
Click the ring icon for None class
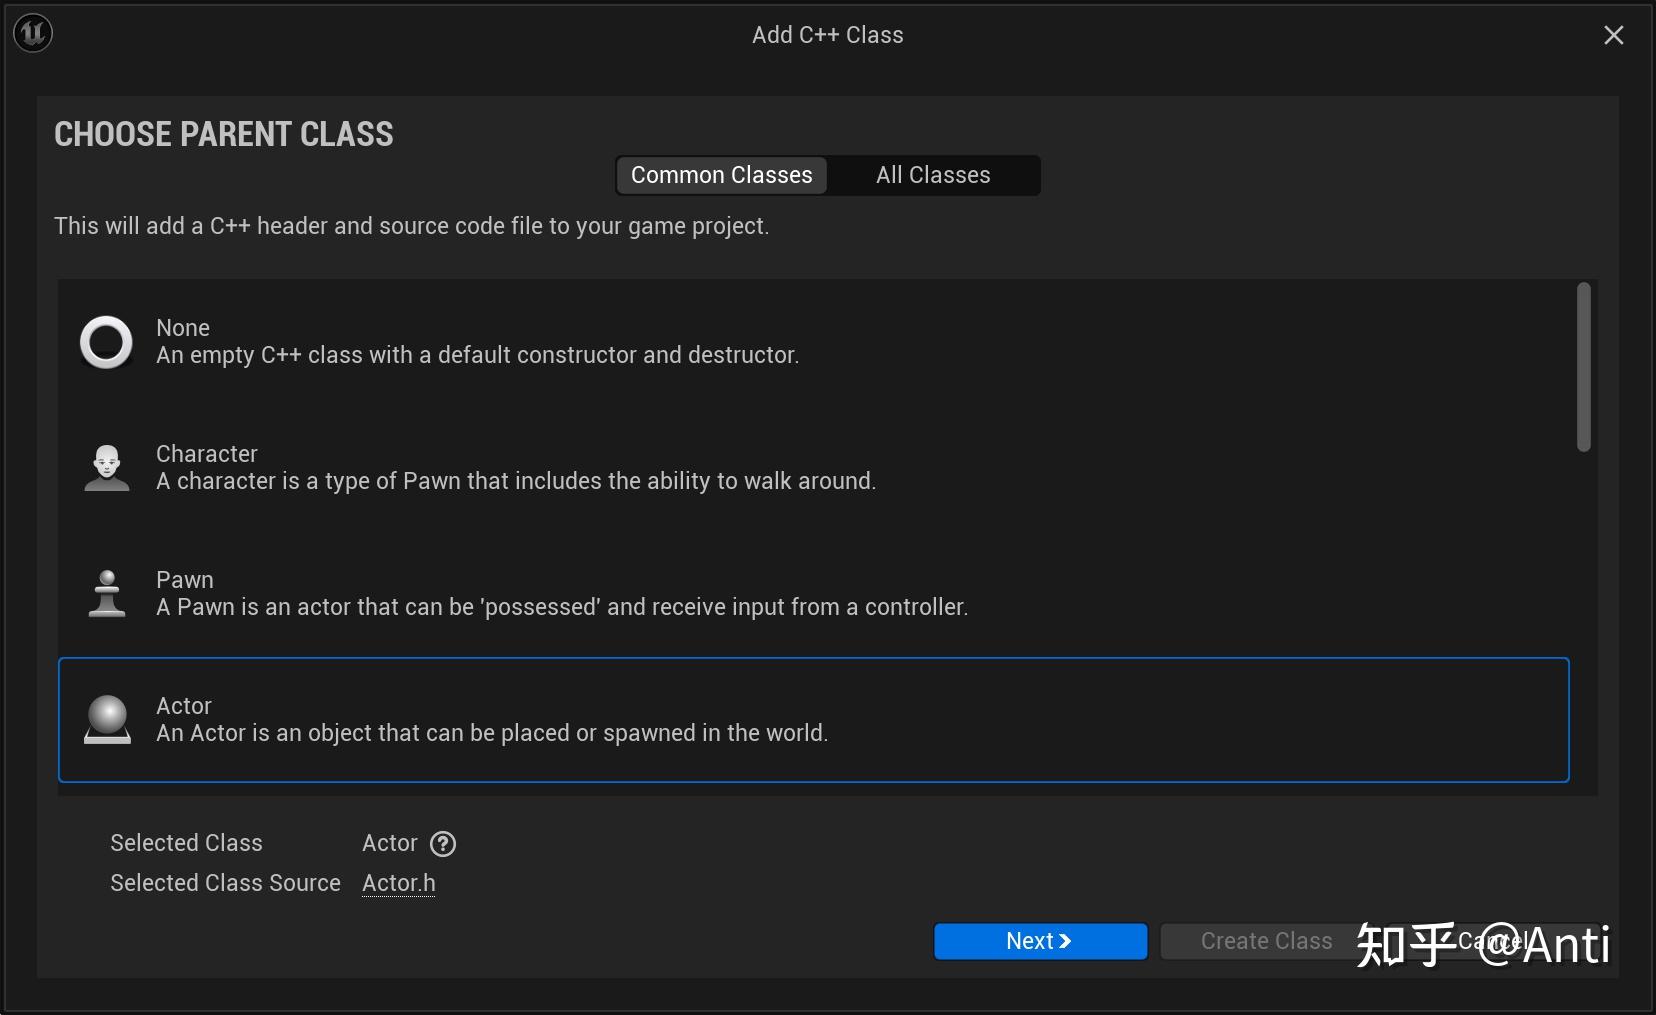[106, 342]
